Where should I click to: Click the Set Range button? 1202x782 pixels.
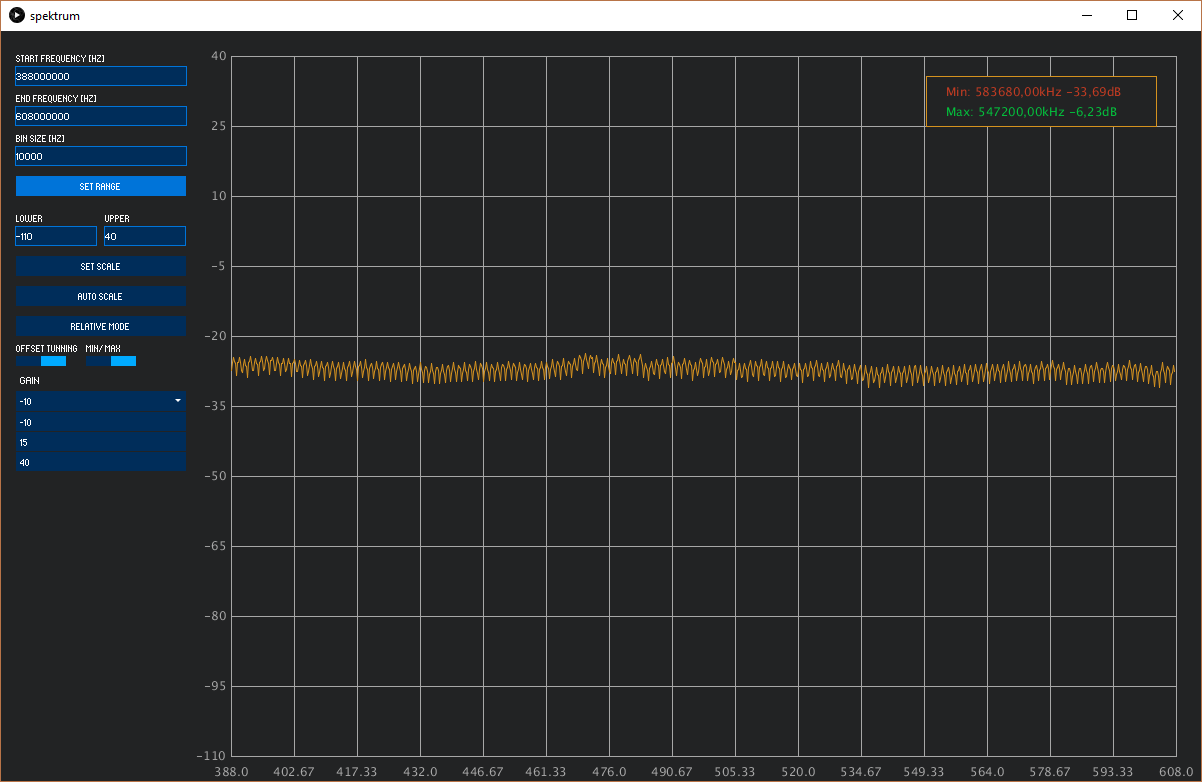pos(101,186)
